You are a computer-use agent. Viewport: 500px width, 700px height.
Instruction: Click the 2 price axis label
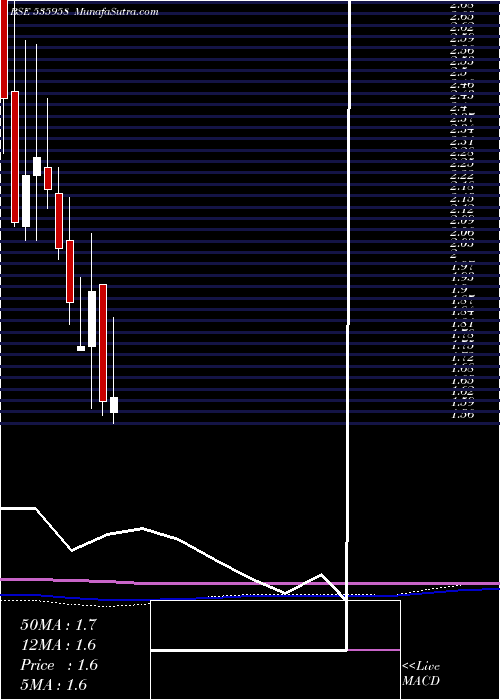[453, 255]
